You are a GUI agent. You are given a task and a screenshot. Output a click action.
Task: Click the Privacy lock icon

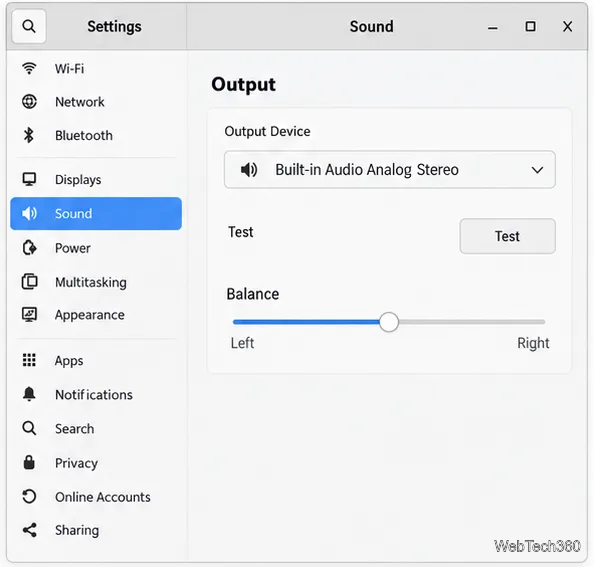pos(29,462)
